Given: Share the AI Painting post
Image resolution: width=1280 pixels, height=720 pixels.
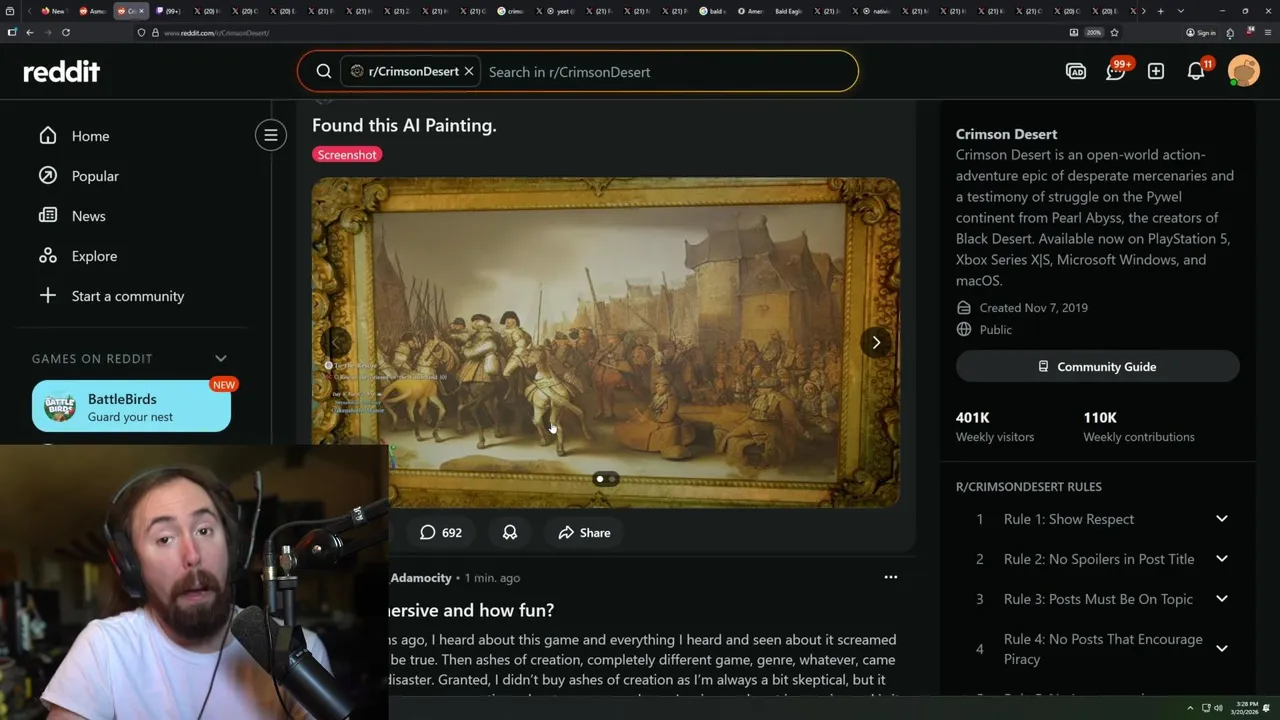Looking at the screenshot, I should [584, 533].
